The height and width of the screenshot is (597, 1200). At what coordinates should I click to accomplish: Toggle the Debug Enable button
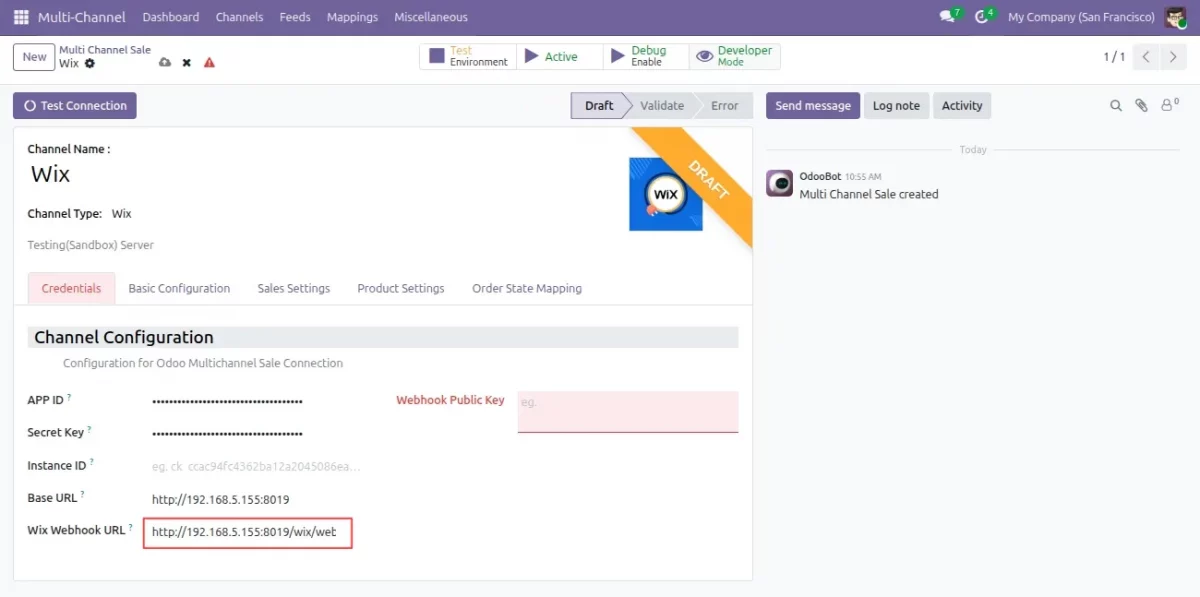coord(646,56)
